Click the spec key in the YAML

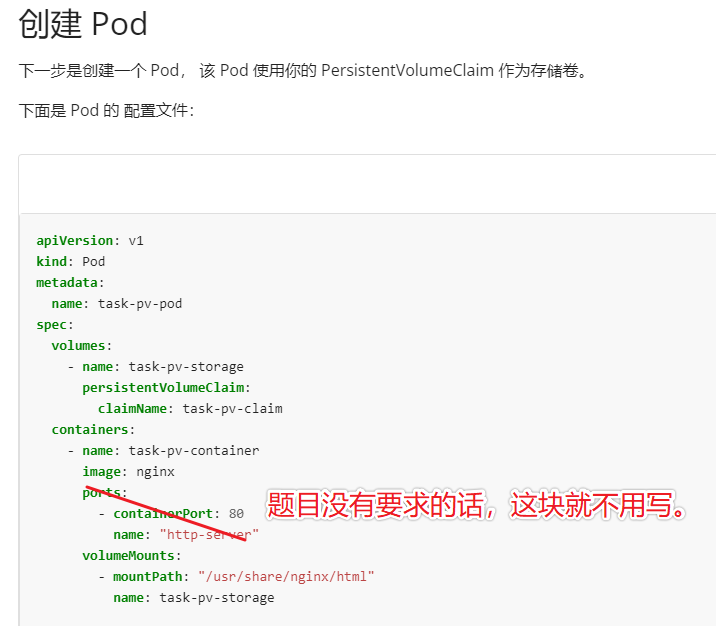[x=51, y=325]
